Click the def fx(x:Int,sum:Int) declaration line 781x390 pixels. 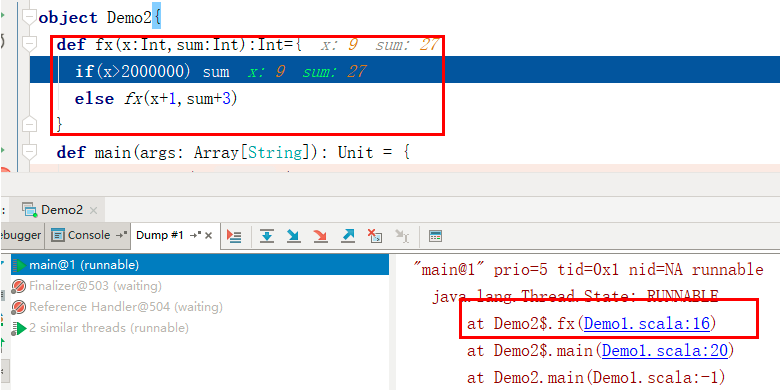179,45
